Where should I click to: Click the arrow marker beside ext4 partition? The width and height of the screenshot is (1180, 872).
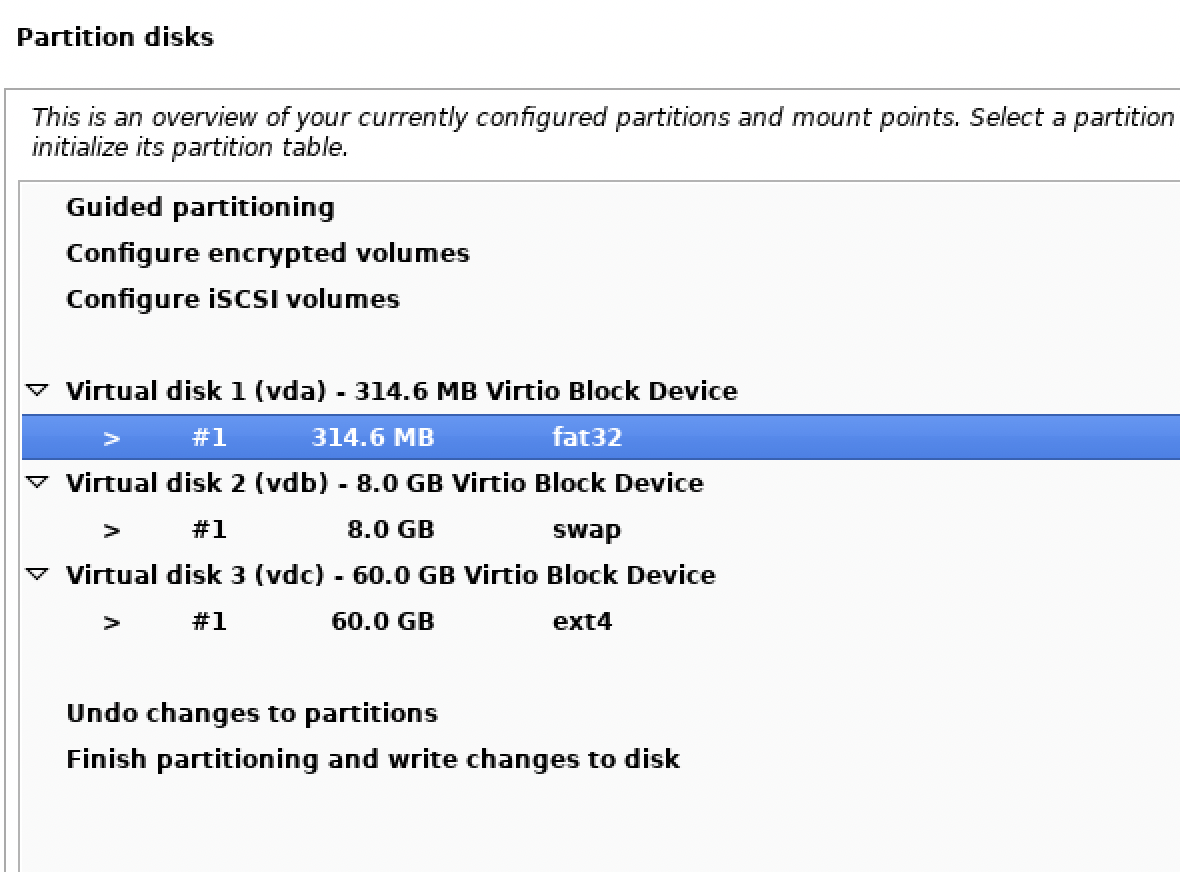111,622
